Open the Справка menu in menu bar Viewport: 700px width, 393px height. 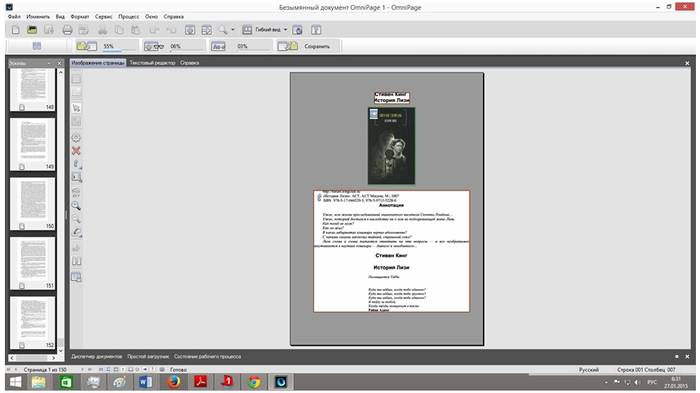tap(174, 17)
